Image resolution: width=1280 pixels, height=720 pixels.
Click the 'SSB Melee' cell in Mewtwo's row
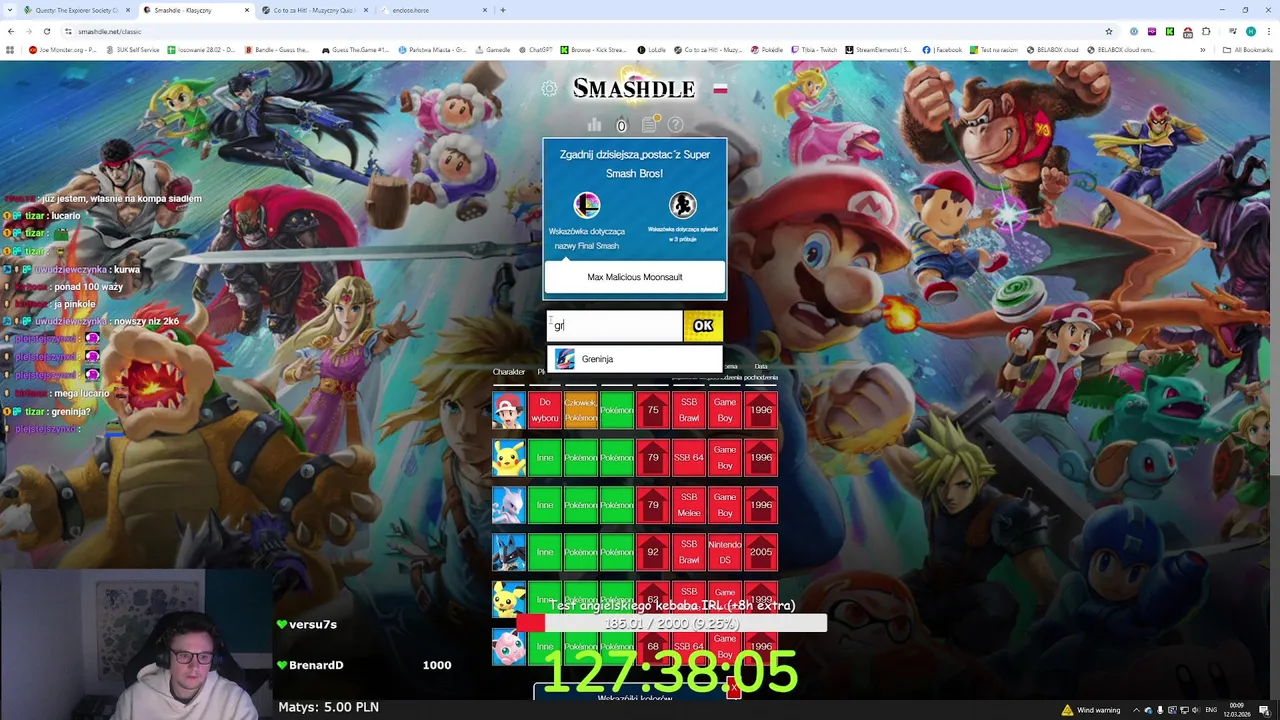click(x=689, y=505)
